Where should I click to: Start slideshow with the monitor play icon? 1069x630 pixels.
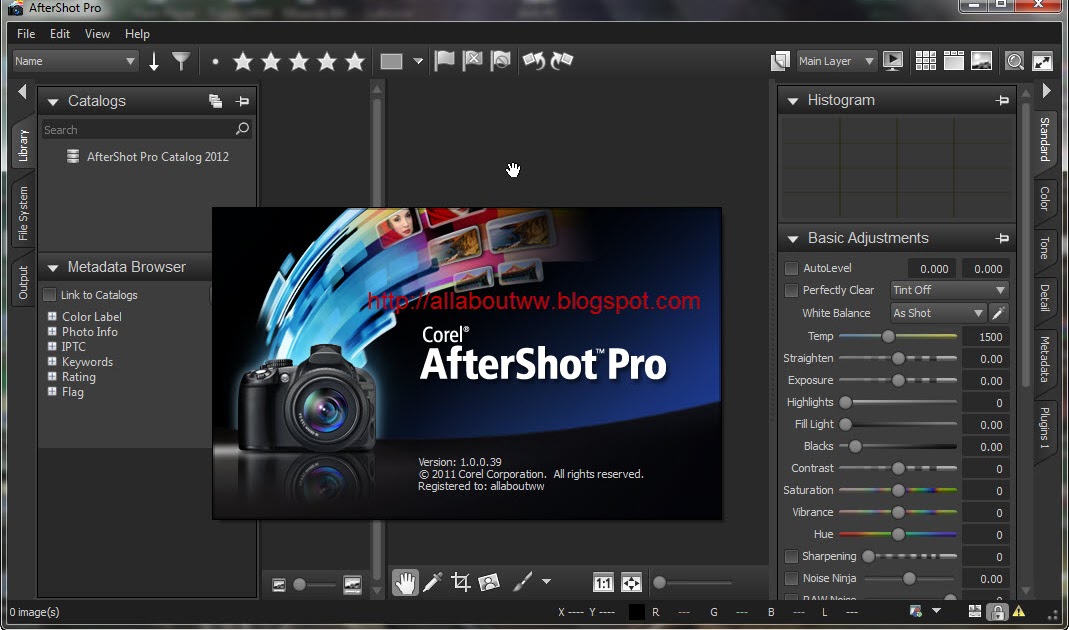click(x=892, y=61)
